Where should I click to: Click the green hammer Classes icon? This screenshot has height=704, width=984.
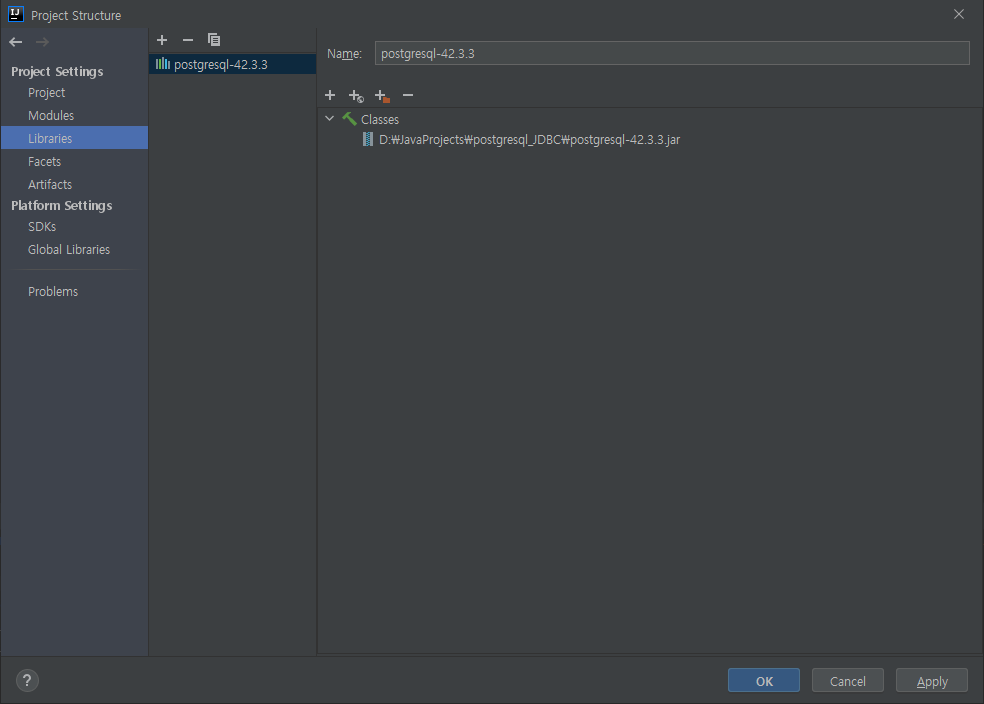[x=348, y=118]
